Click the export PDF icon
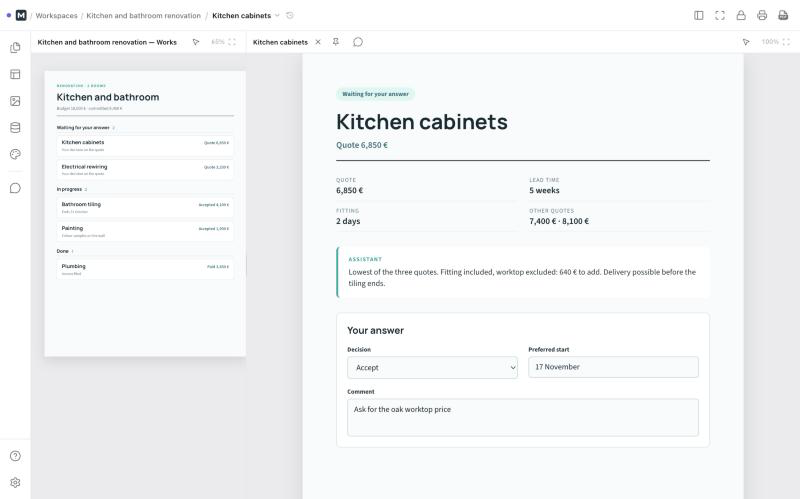The image size is (800, 499). (783, 15)
